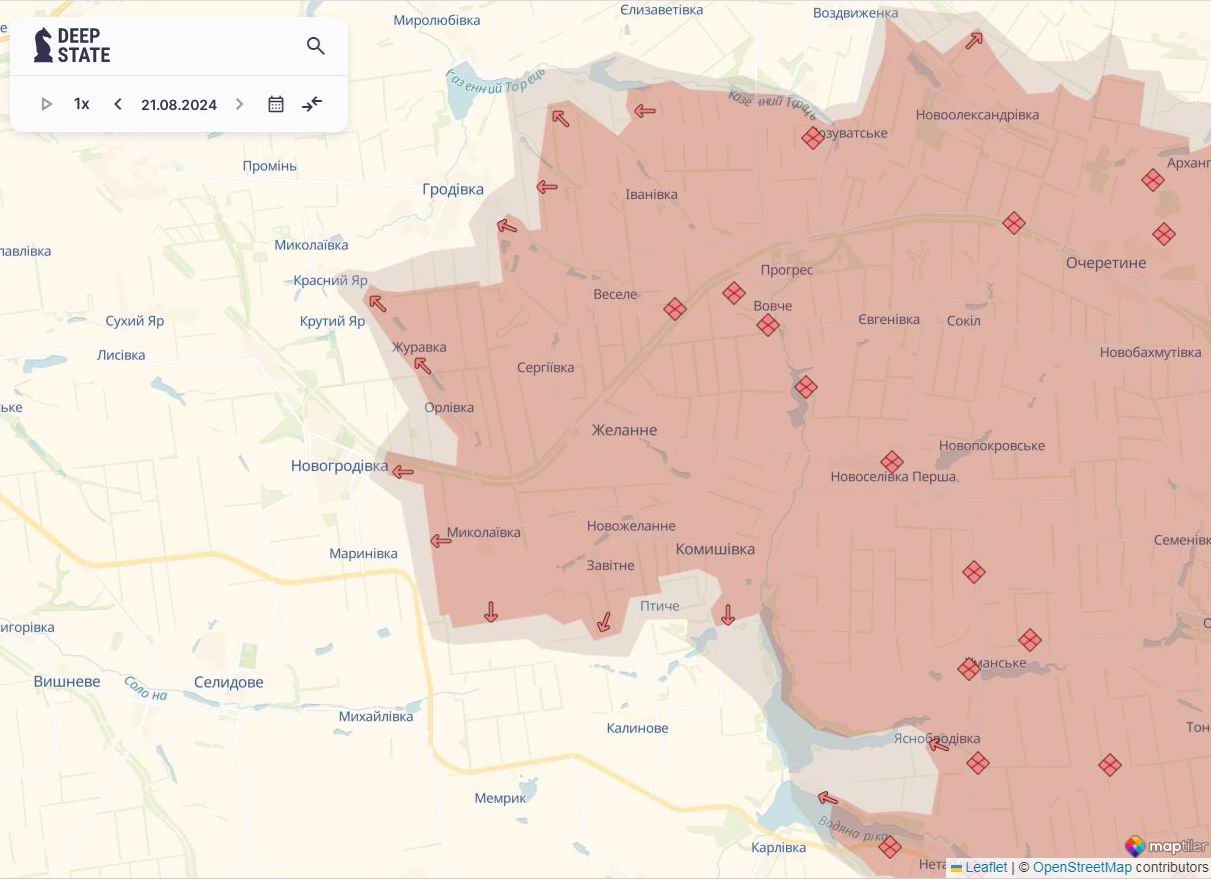Change the 1x playback speed
Viewport: 1211px width, 880px height.
[82, 104]
